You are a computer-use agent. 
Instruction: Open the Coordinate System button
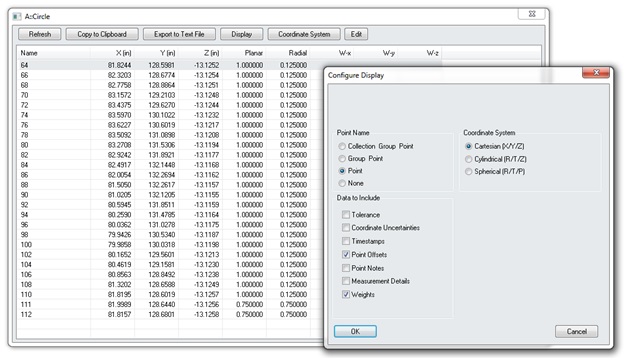point(304,34)
